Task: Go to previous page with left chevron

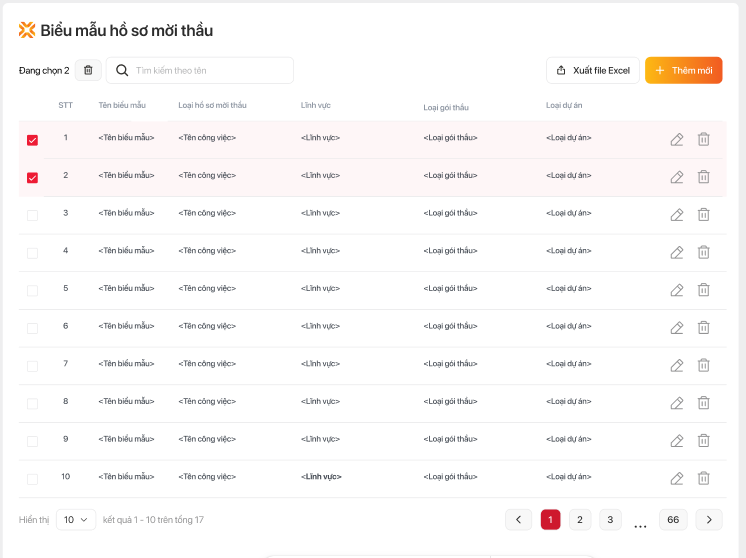Action: point(518,520)
